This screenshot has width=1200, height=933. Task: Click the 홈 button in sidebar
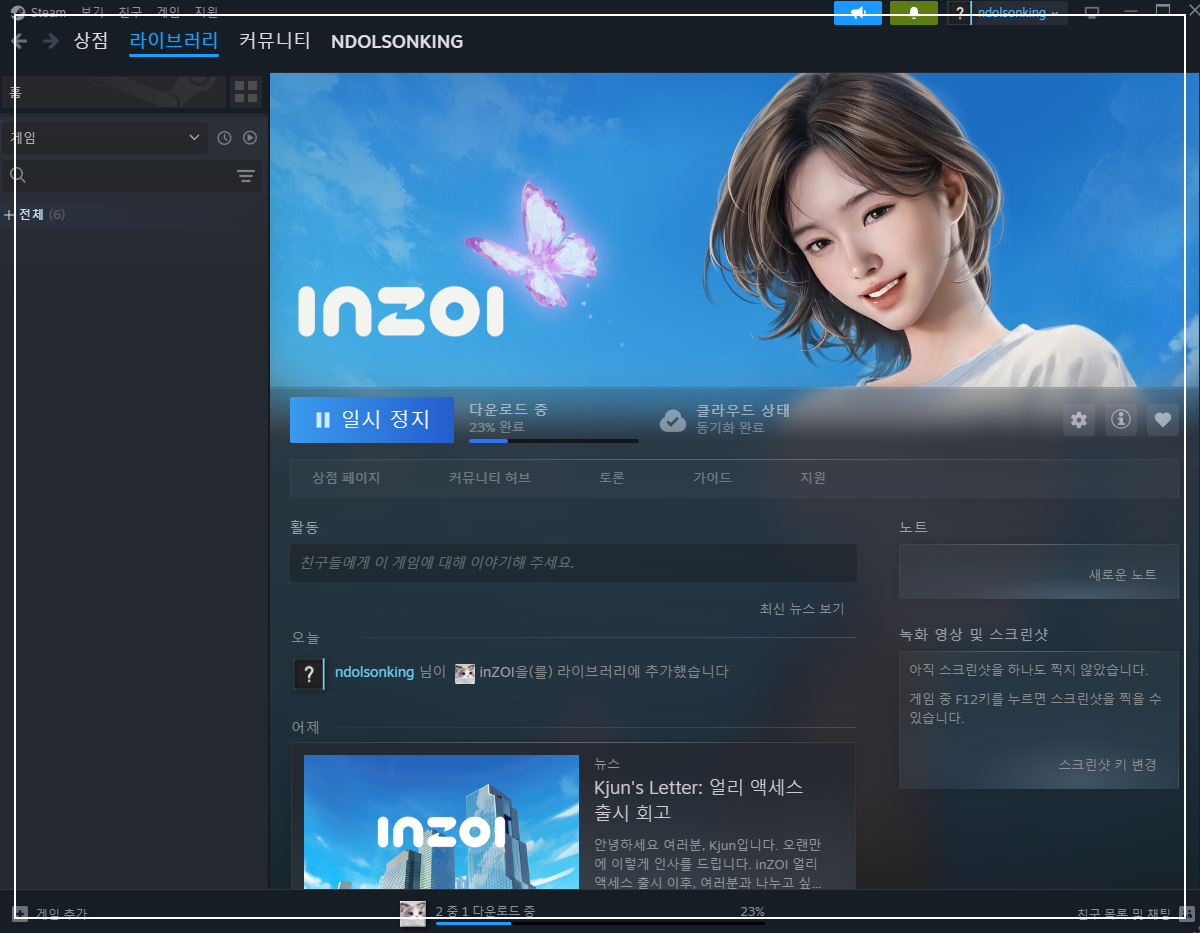click(114, 92)
